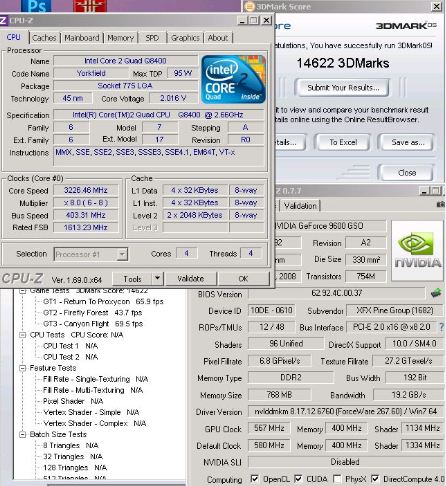Viewport: 446px width, 486px height.
Task: Select Vertex Shader - Complex row
Action: pyautogui.click(x=95, y=423)
